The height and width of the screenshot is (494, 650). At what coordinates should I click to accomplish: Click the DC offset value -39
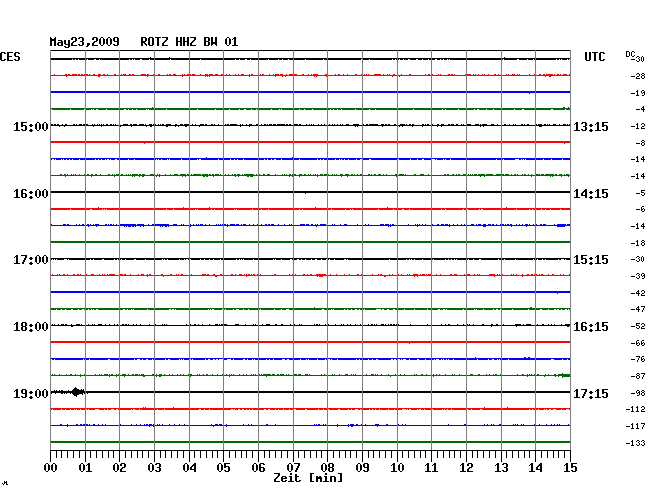click(x=638, y=276)
